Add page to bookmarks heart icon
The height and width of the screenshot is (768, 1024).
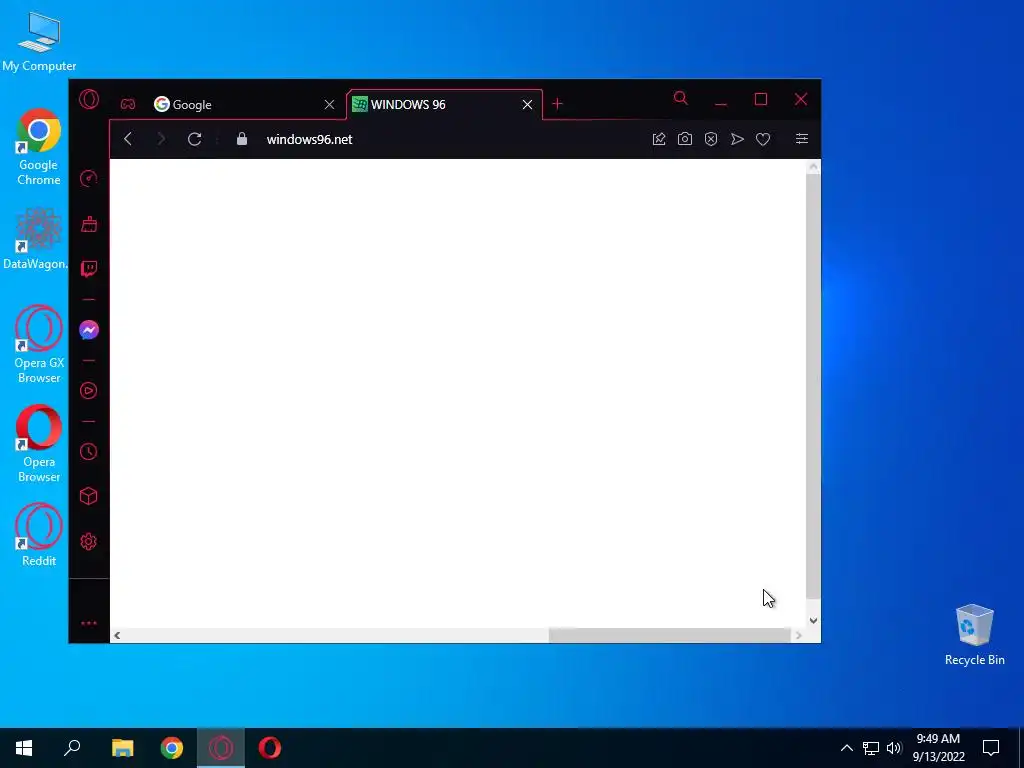pos(763,139)
